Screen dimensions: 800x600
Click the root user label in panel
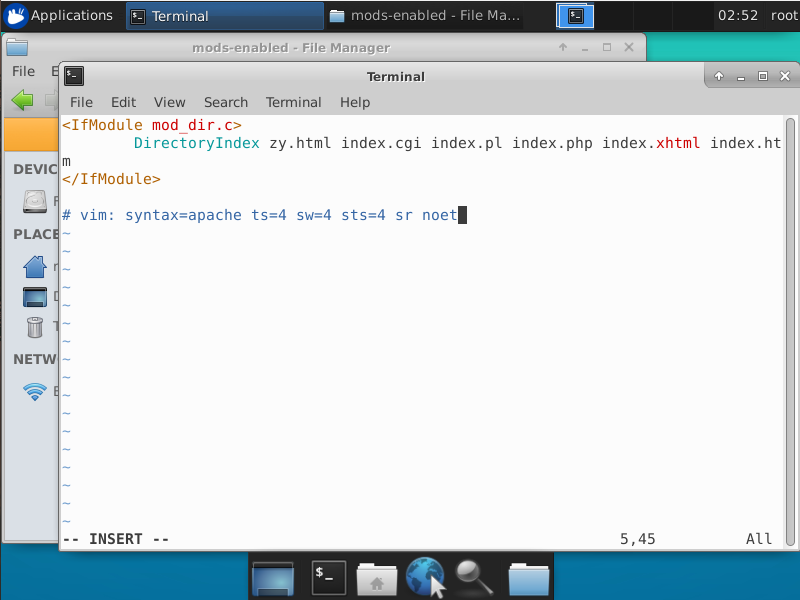pyautogui.click(x=784, y=16)
